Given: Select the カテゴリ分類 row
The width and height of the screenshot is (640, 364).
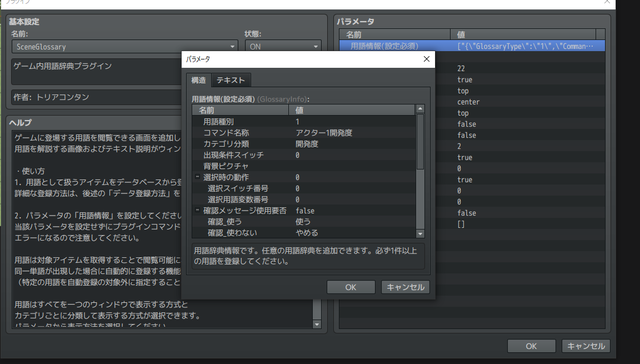Looking at the screenshot, I should [304, 144].
